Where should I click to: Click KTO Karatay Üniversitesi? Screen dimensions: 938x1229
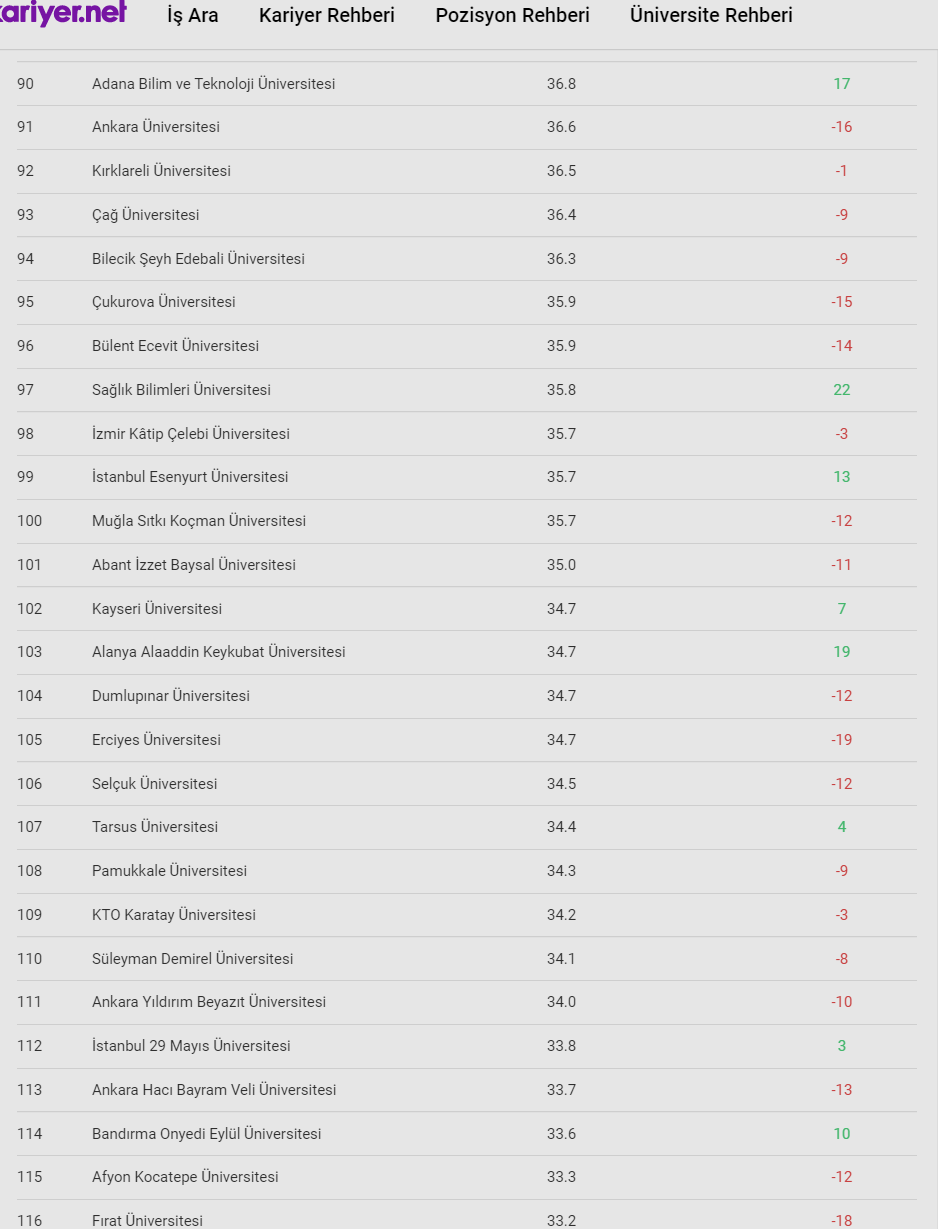coord(174,915)
